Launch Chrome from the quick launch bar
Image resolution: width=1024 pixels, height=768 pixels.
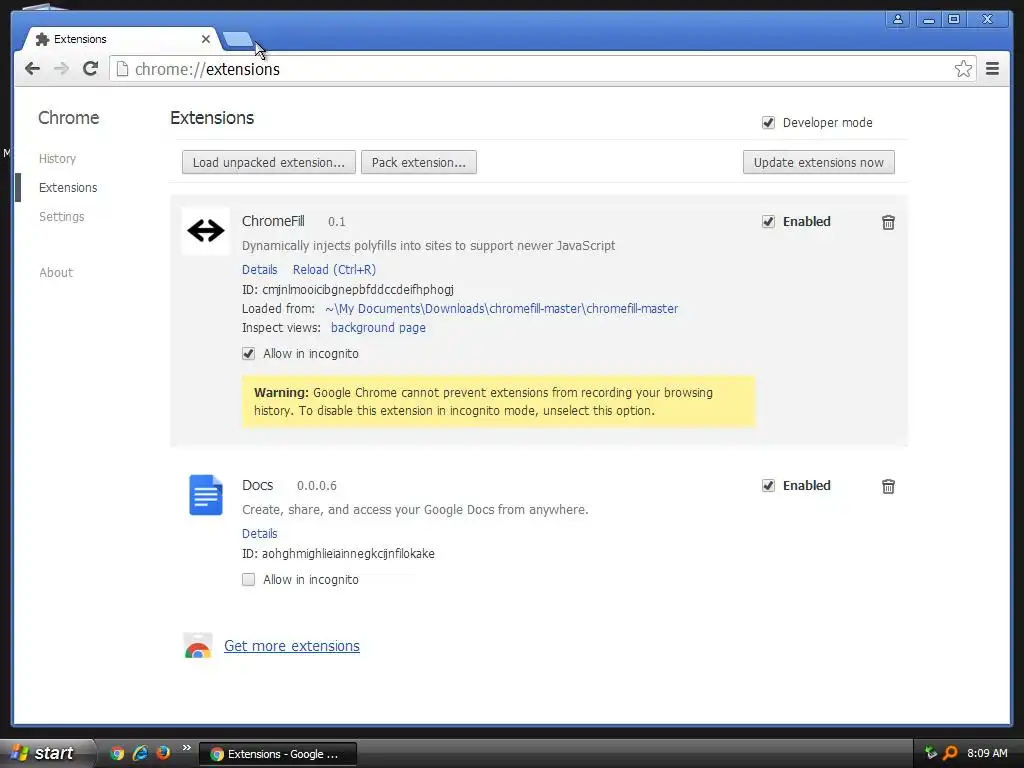(117, 753)
